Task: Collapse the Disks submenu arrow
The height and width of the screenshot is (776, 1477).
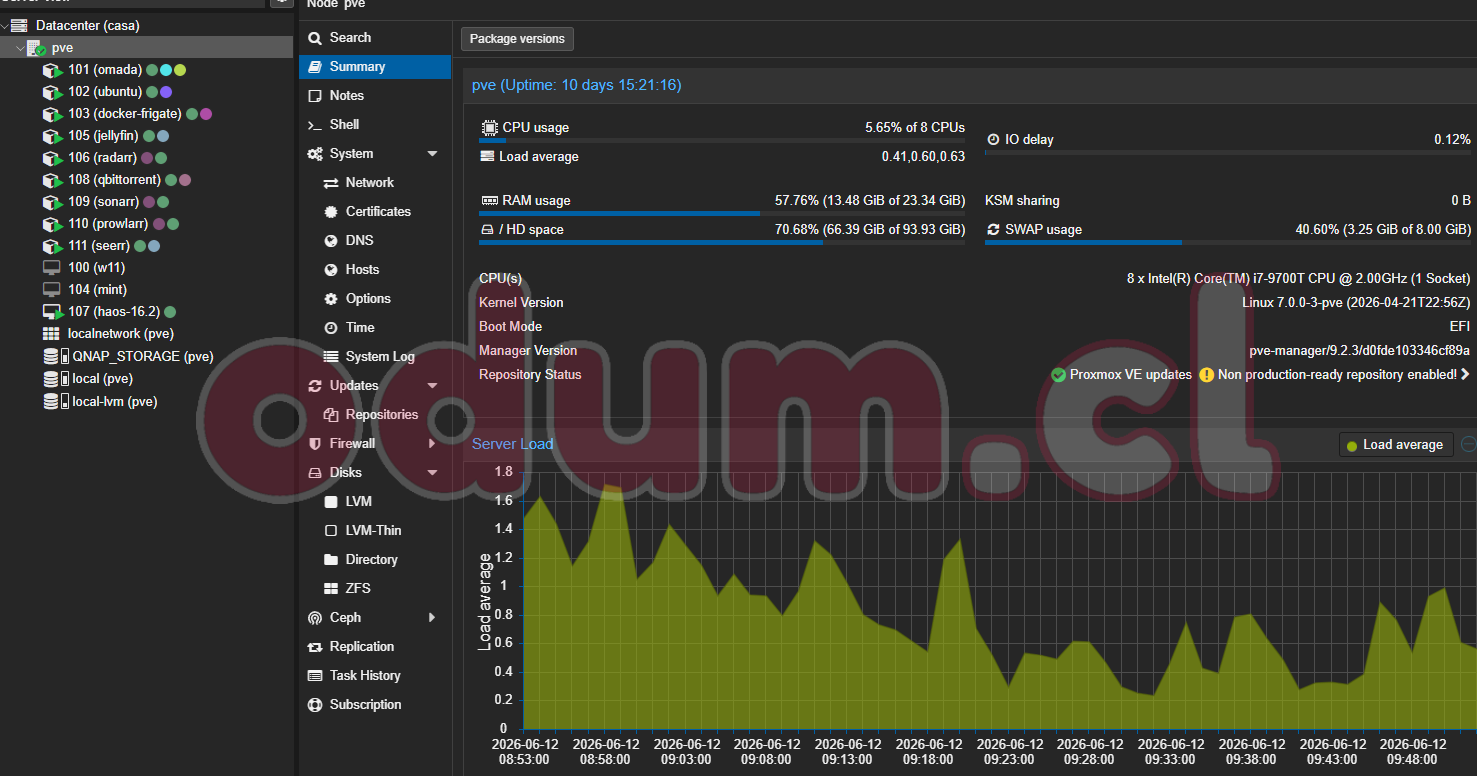Action: (432, 473)
